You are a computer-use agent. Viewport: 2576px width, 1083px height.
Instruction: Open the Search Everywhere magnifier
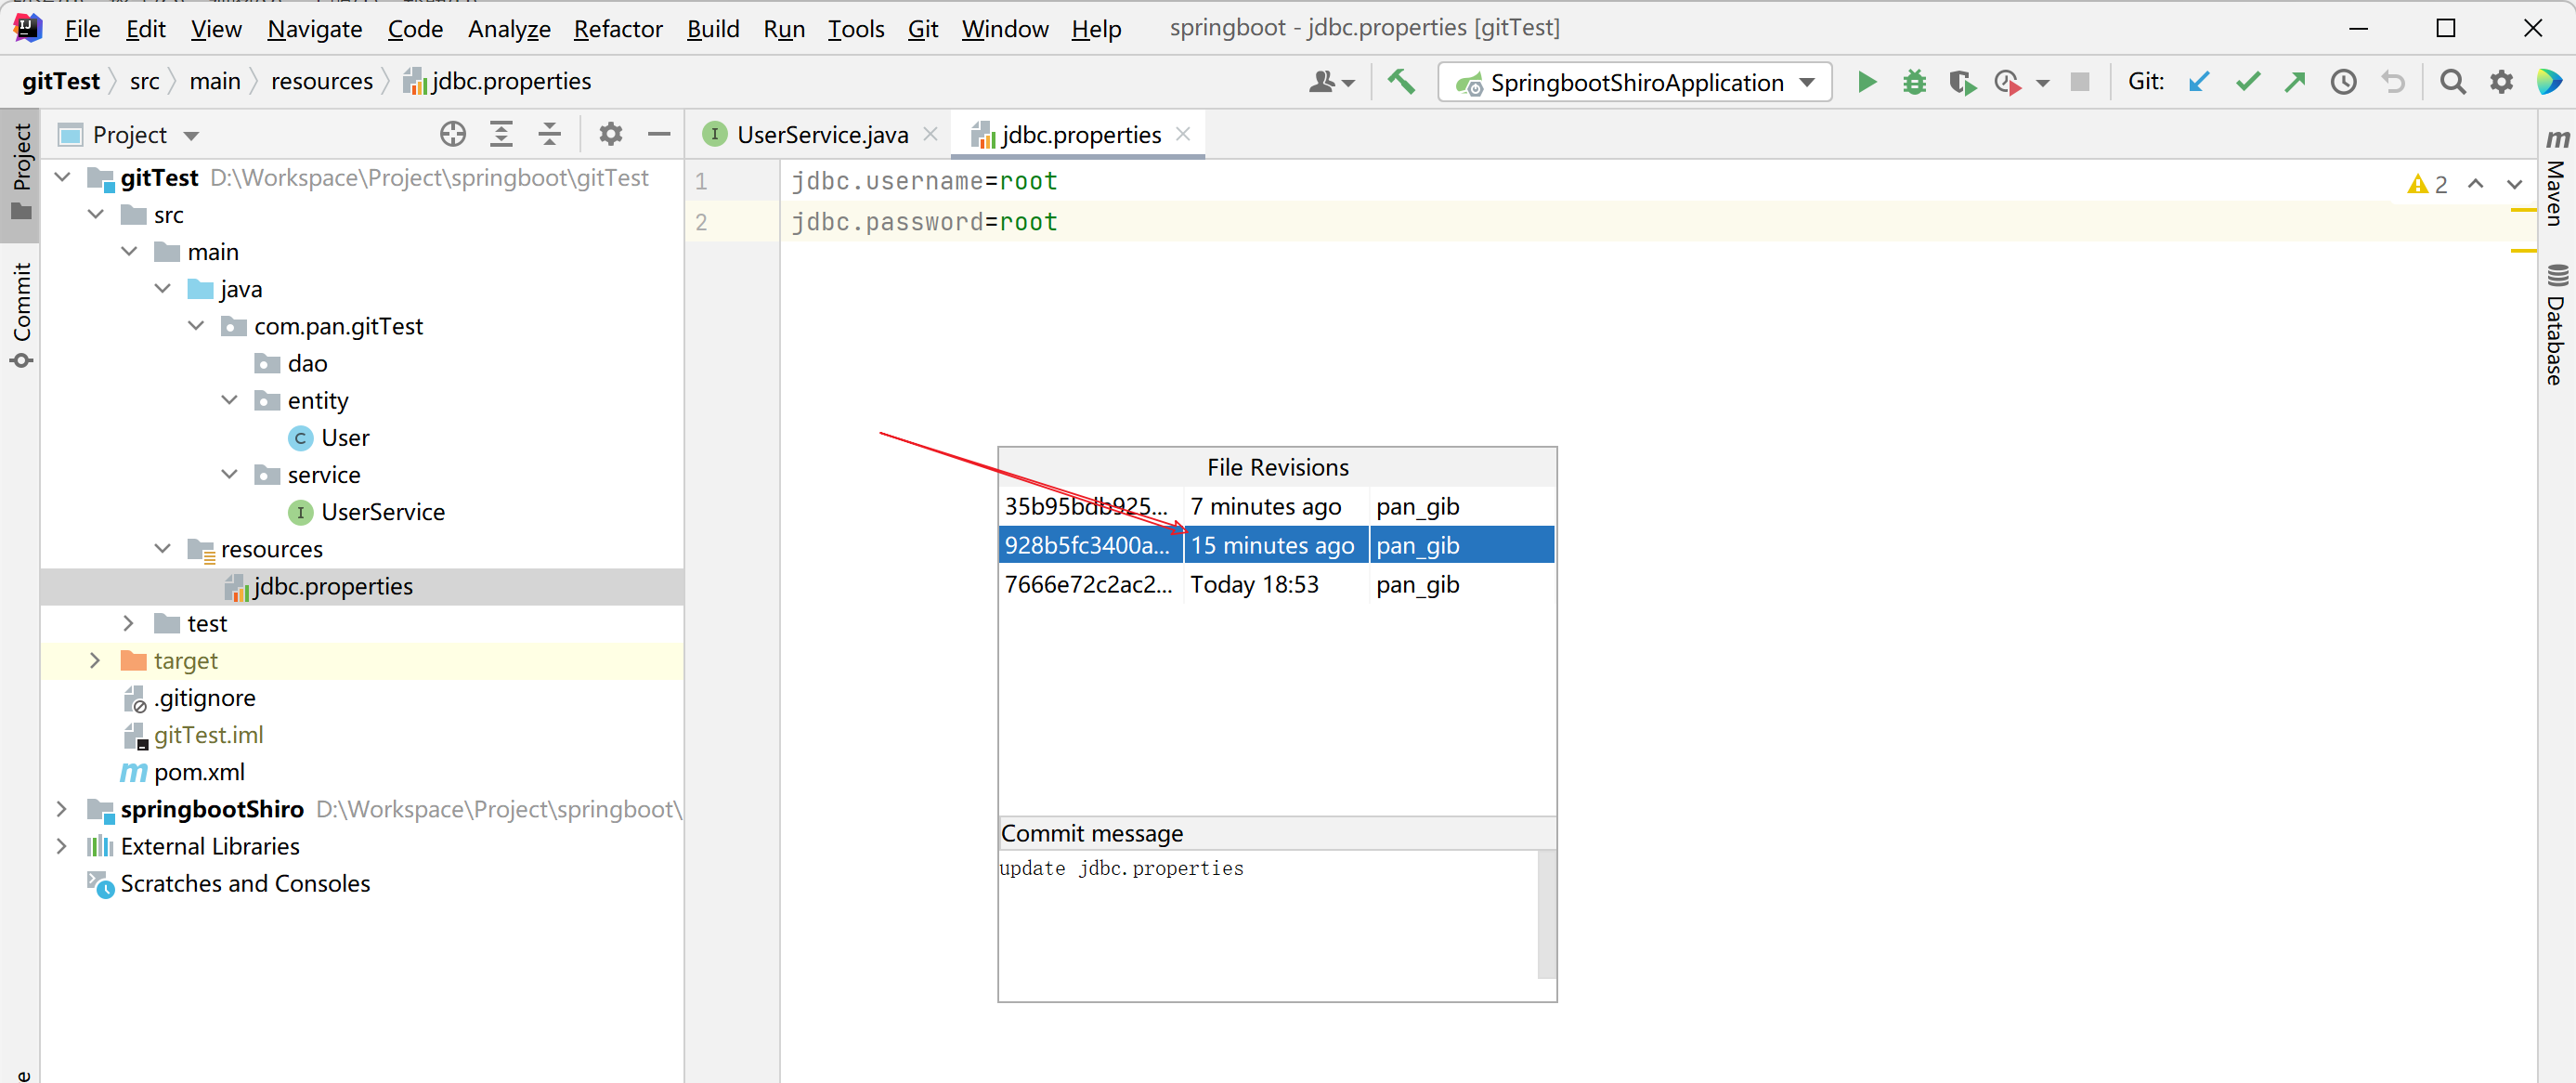point(2452,82)
